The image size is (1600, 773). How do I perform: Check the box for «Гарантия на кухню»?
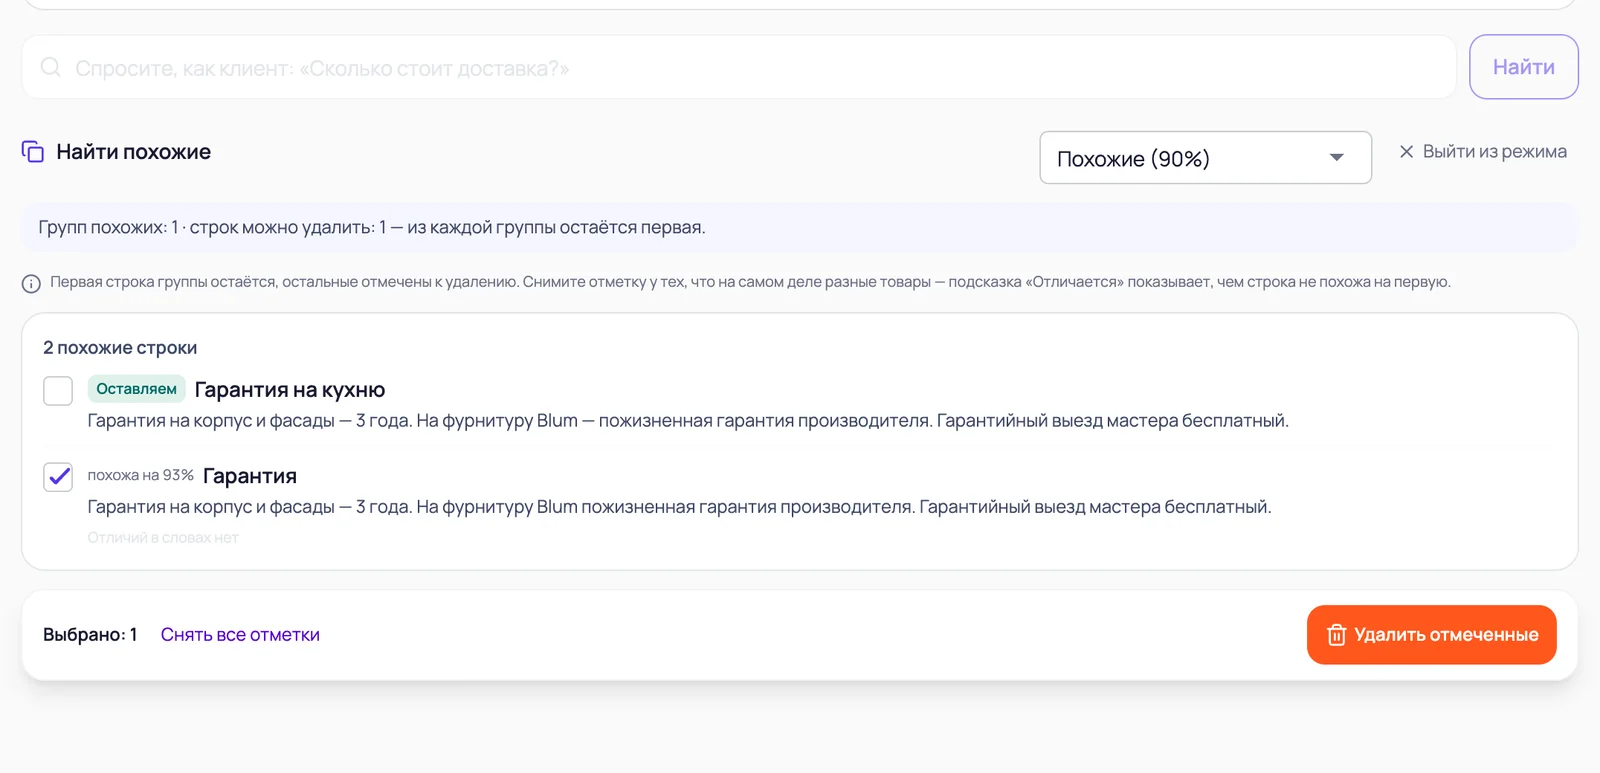(58, 391)
